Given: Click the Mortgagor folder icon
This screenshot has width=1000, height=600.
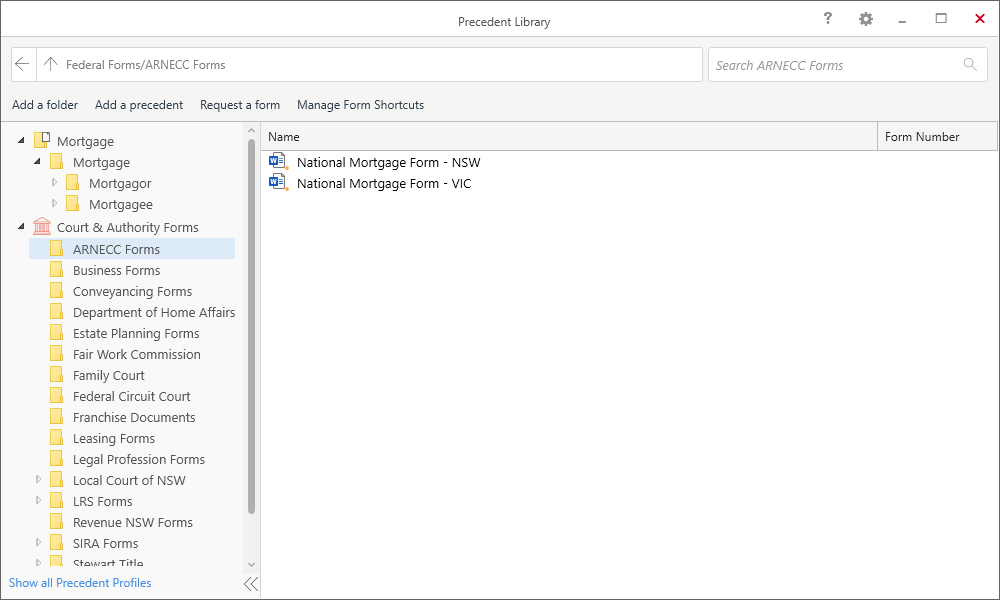Looking at the screenshot, I should click(73, 182).
